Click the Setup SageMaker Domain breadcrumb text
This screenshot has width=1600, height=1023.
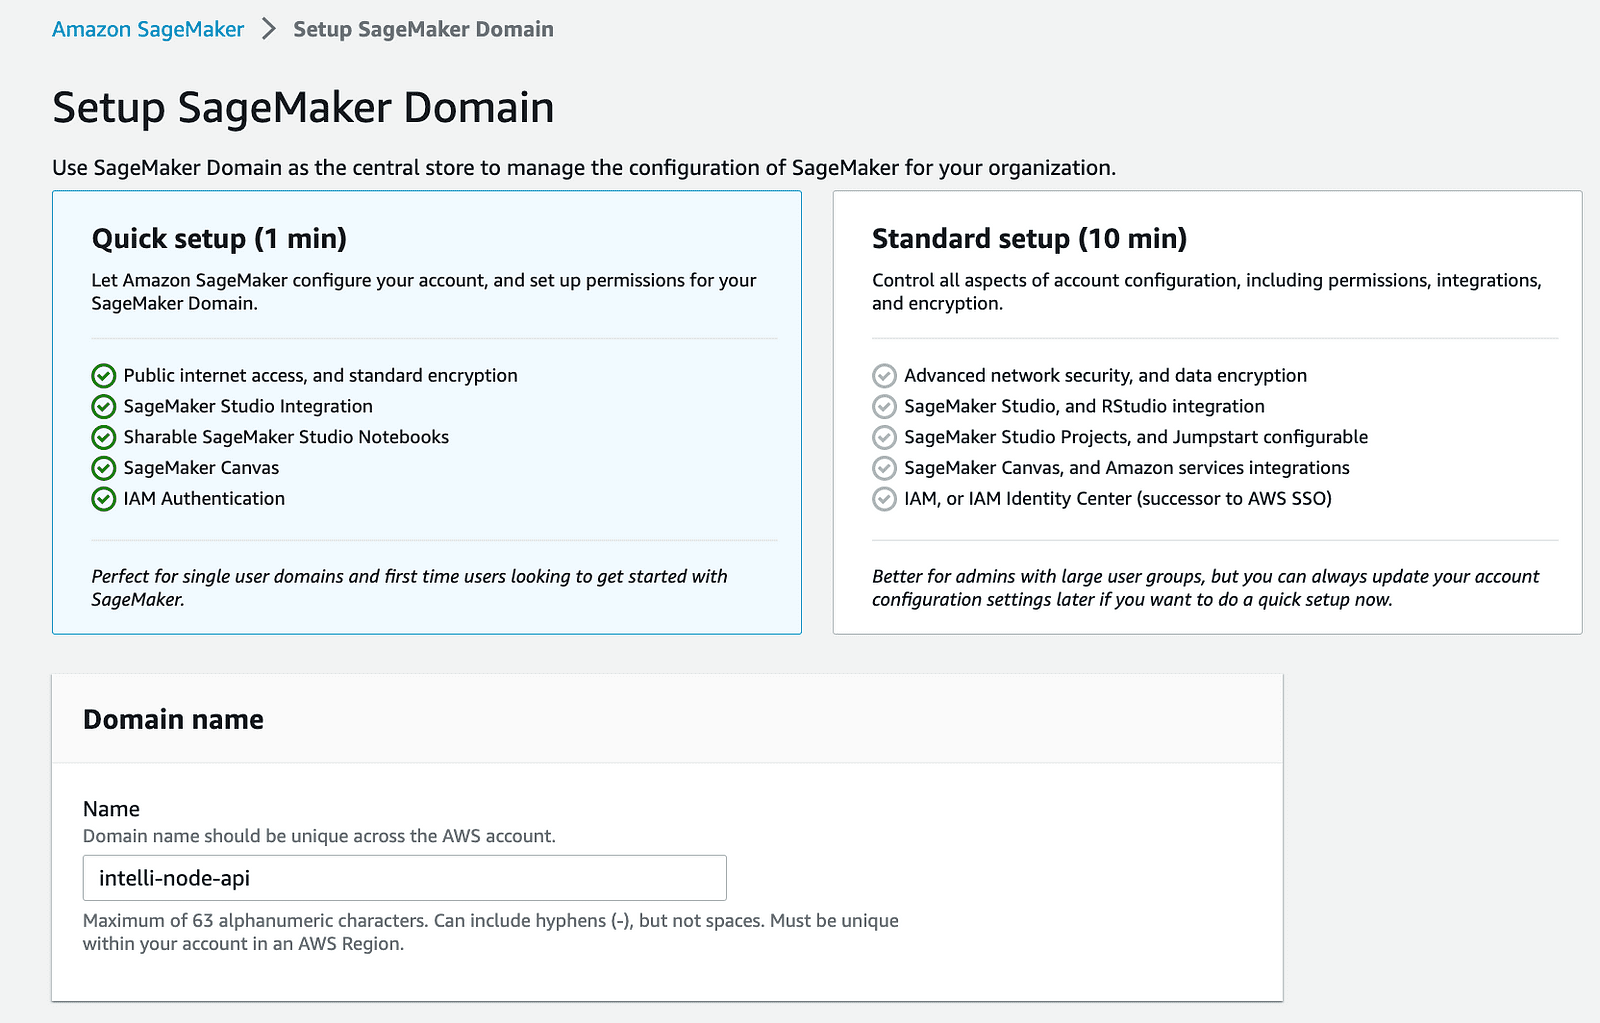(x=423, y=29)
